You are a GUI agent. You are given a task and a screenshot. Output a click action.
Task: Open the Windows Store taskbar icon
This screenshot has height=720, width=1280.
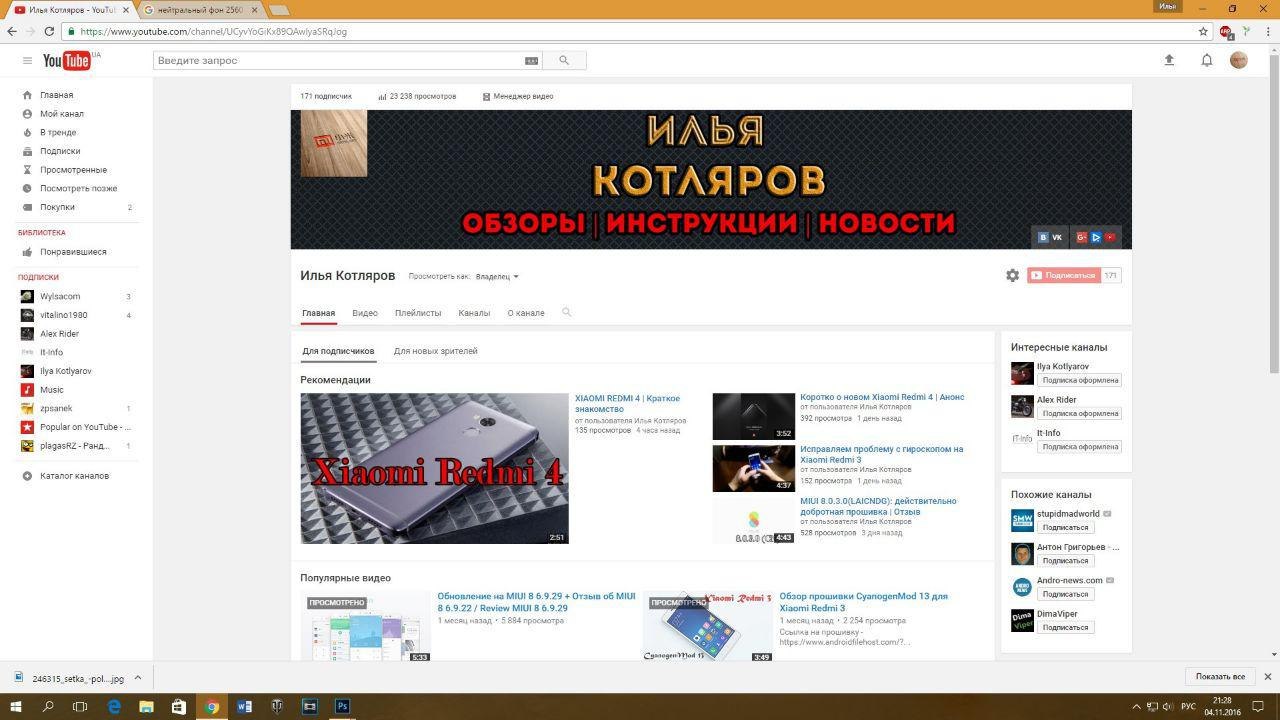coord(179,706)
